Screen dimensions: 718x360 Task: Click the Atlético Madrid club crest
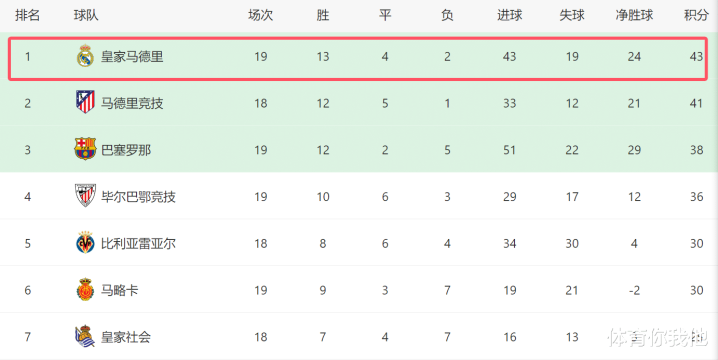(85, 102)
